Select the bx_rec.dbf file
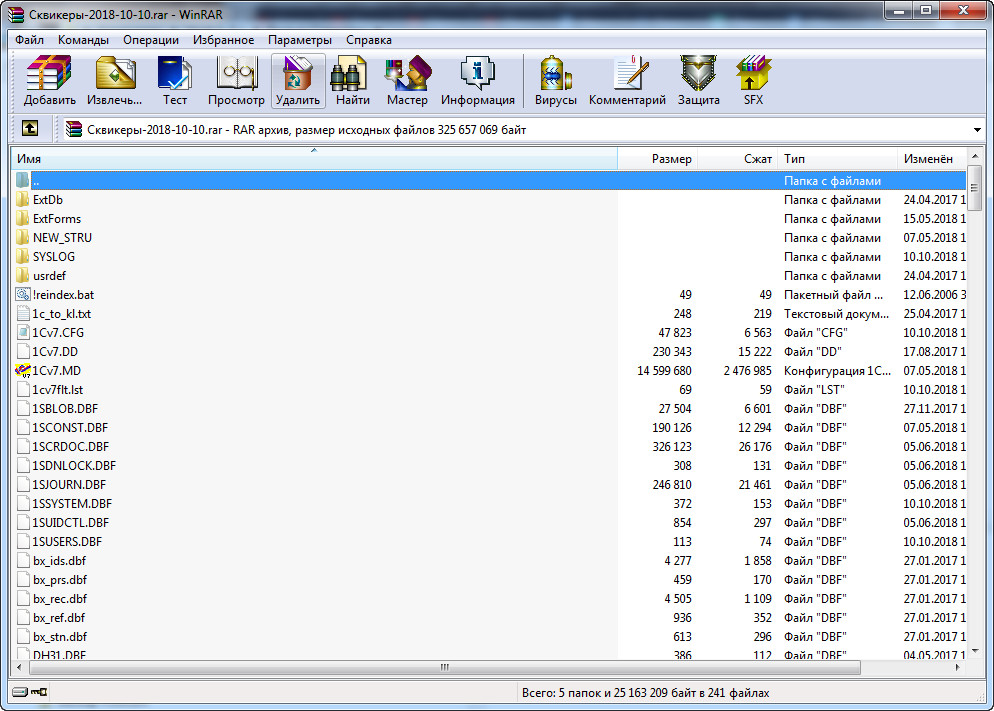Viewport: 994px width, 711px height. pyautogui.click(x=60, y=599)
